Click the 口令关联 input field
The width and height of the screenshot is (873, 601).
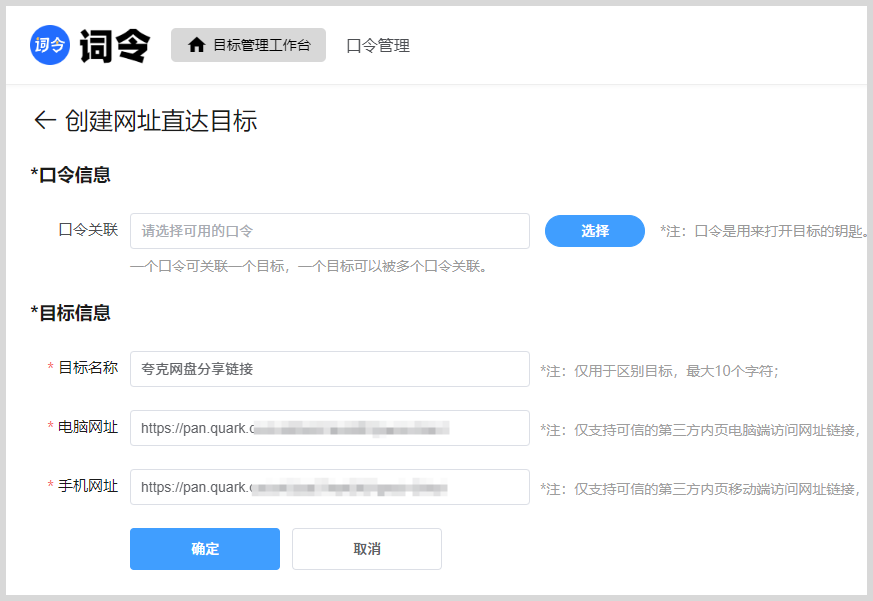click(x=330, y=231)
